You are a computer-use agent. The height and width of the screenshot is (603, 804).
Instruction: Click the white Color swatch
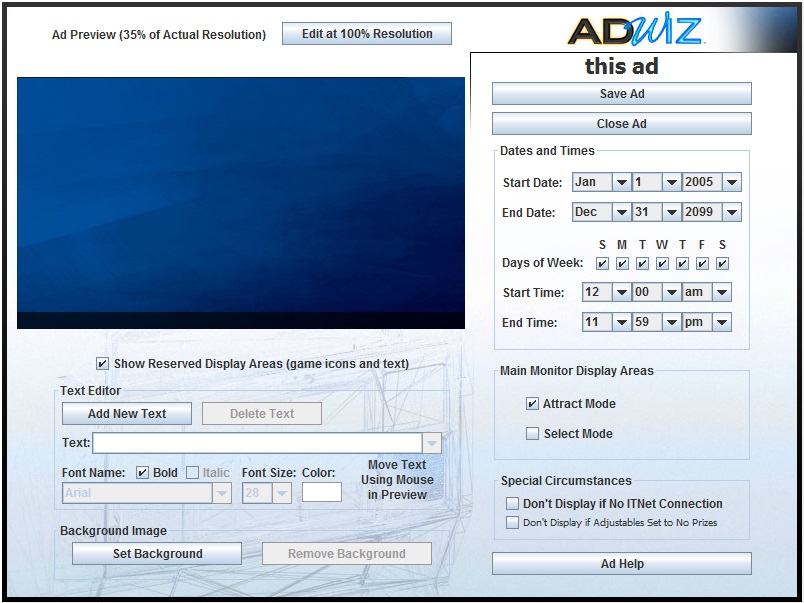(321, 492)
